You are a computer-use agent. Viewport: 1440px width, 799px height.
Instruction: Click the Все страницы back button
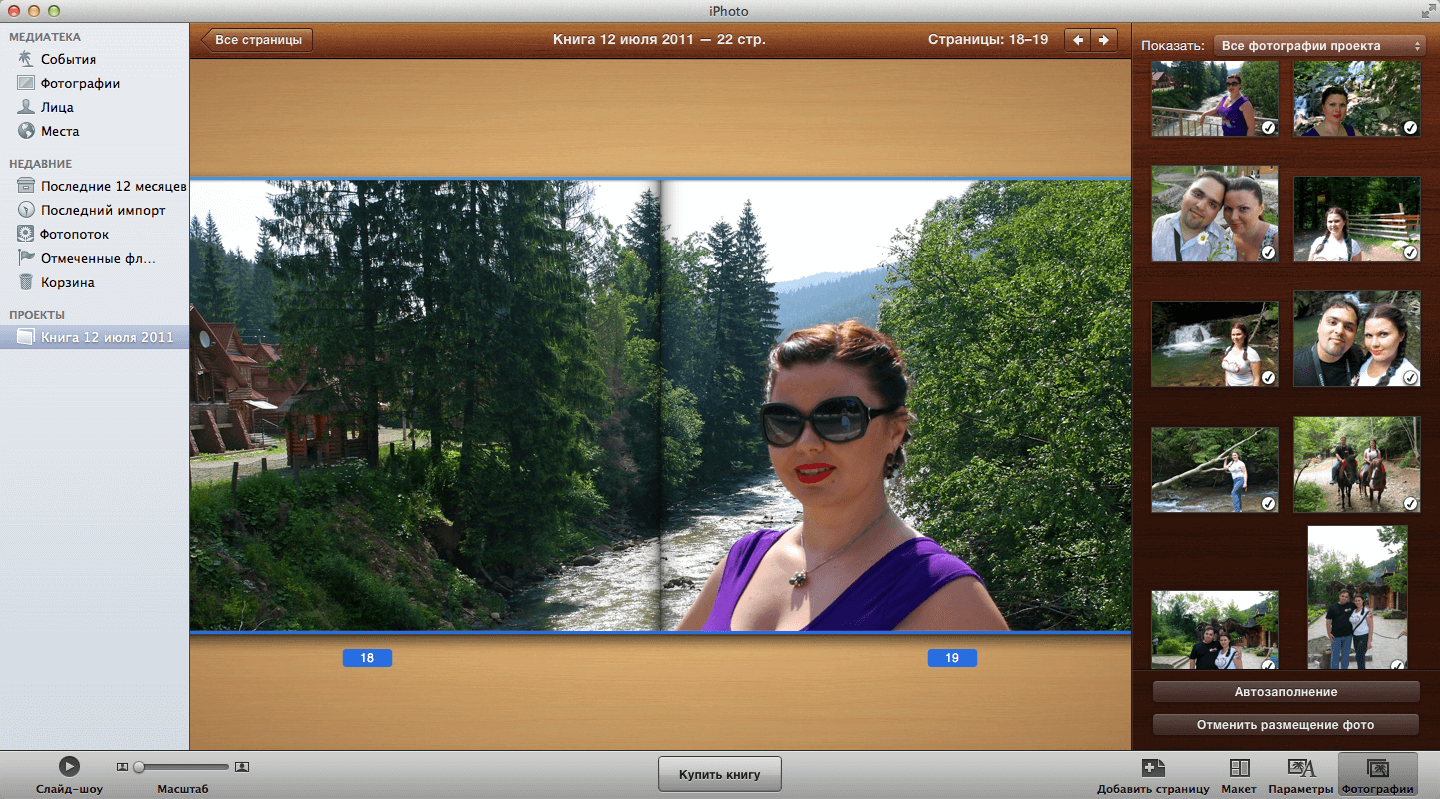point(258,40)
